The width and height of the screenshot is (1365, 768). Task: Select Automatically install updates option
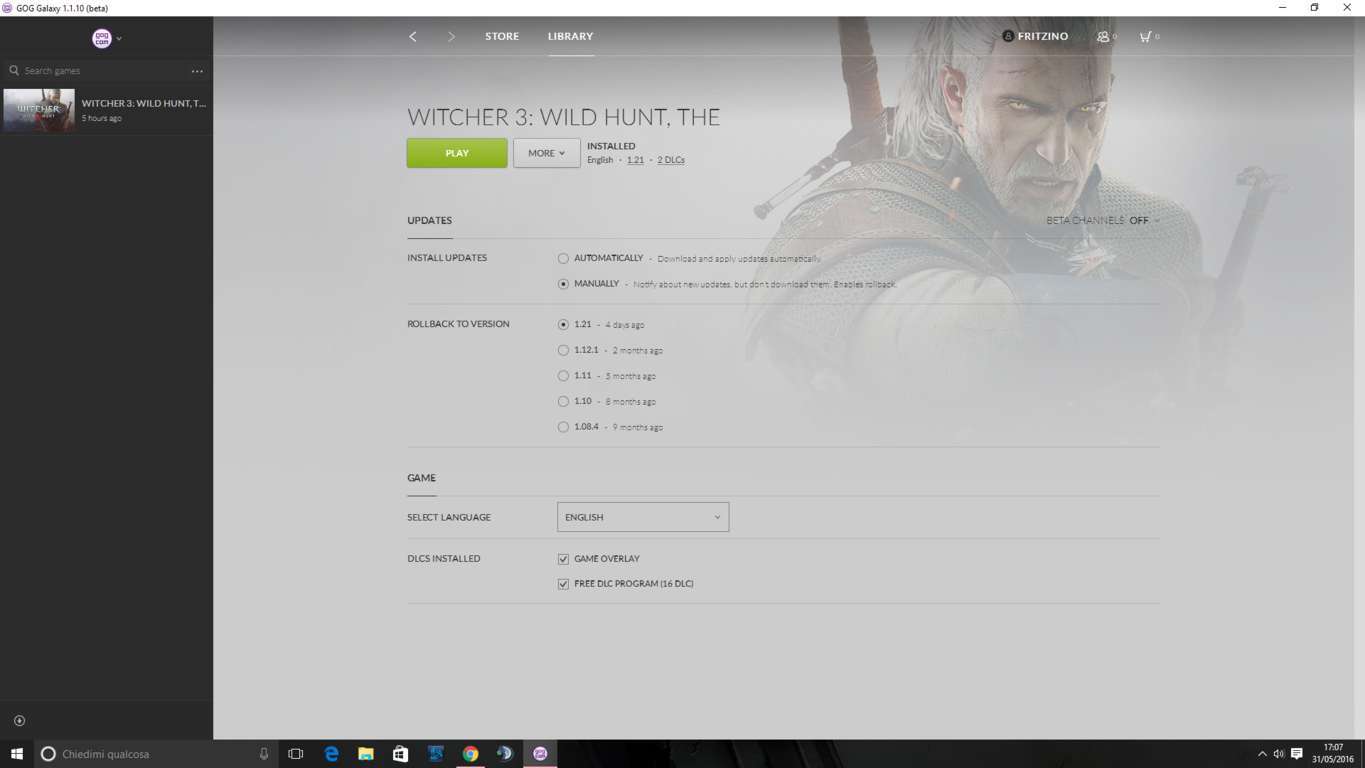pyautogui.click(x=563, y=259)
